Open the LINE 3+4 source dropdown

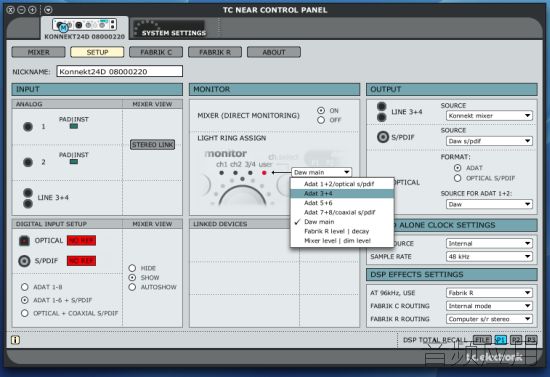click(x=489, y=116)
